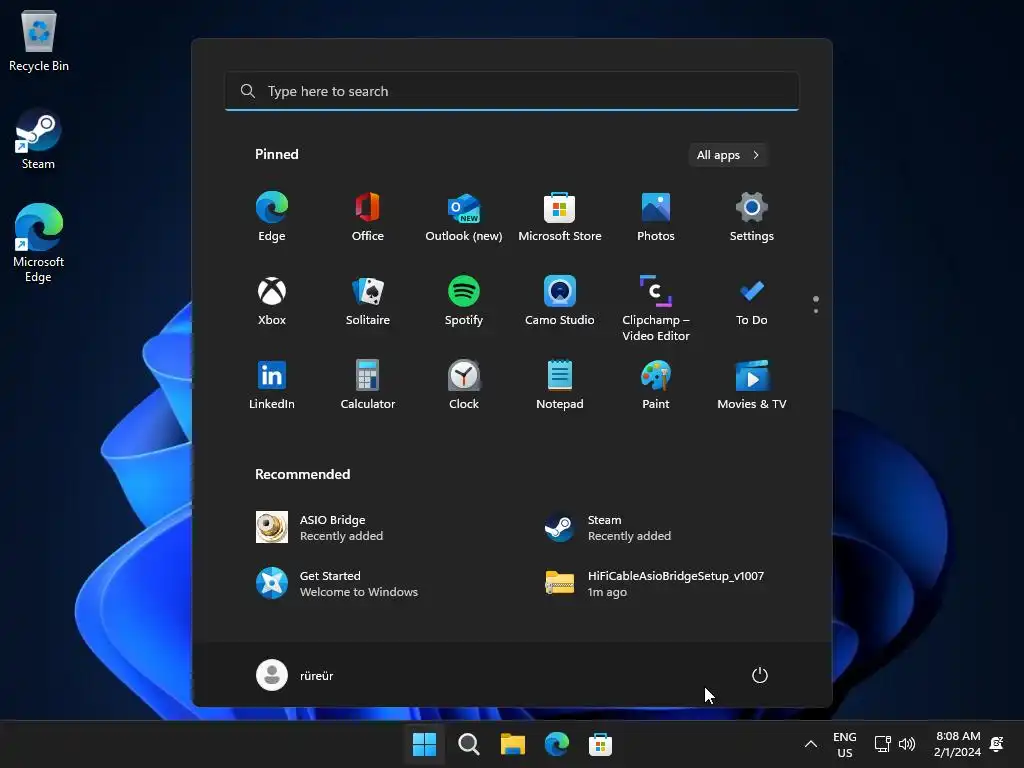Switch the ENG US input language
1024x768 pixels.
pyautogui.click(x=844, y=744)
